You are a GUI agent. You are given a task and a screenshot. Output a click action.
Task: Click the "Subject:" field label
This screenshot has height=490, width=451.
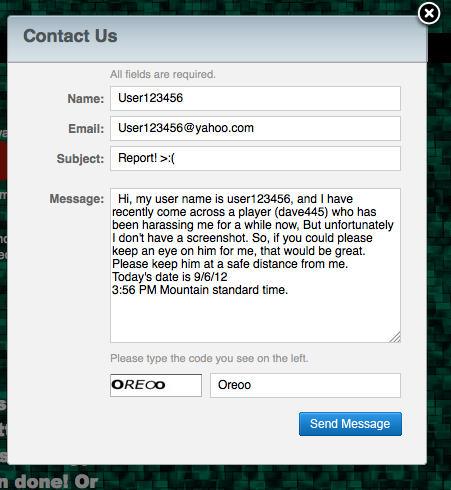[80, 159]
